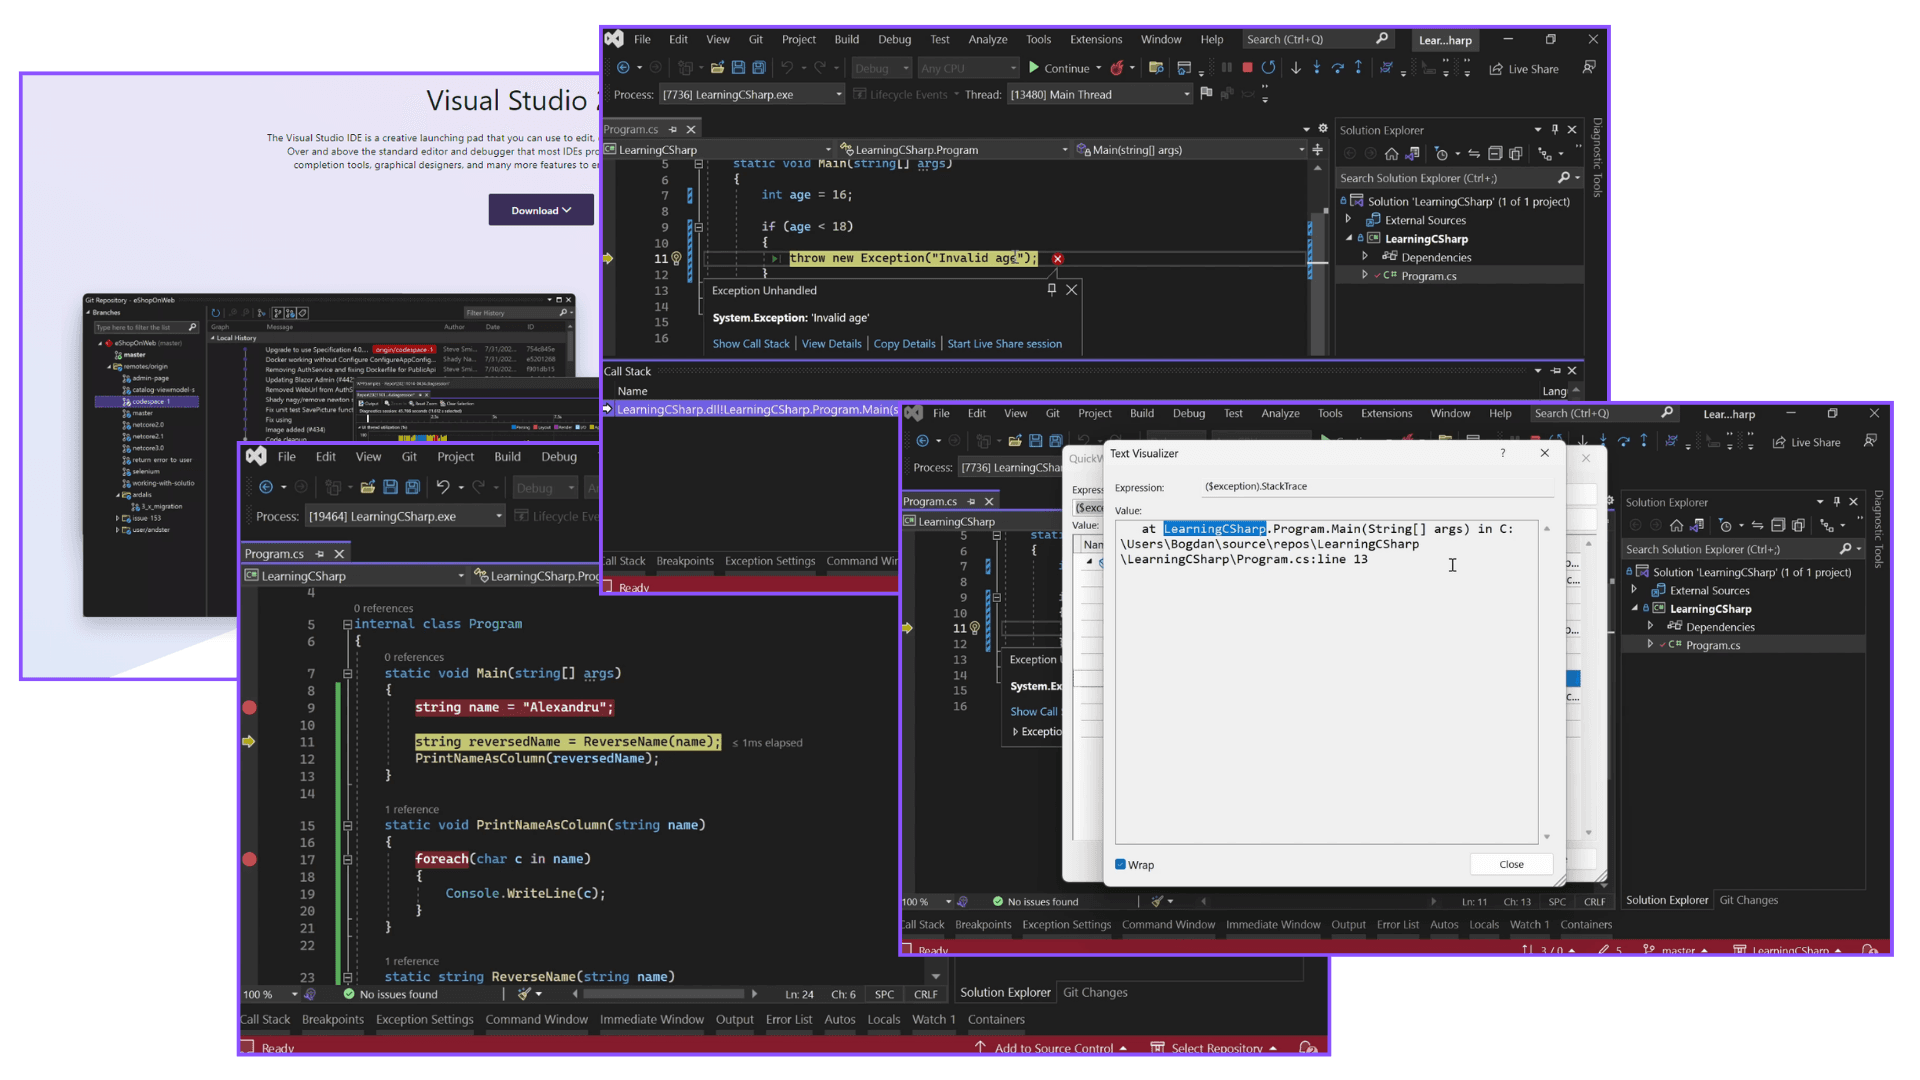Click Solution Explorer Home icon in exception window
Image resolution: width=1920 pixels, height=1080 pixels.
click(x=1391, y=154)
